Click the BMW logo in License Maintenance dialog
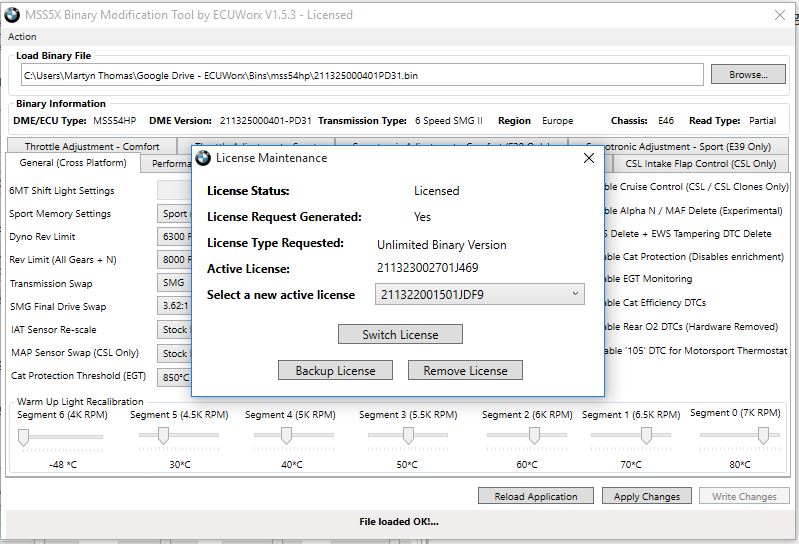 tap(203, 158)
